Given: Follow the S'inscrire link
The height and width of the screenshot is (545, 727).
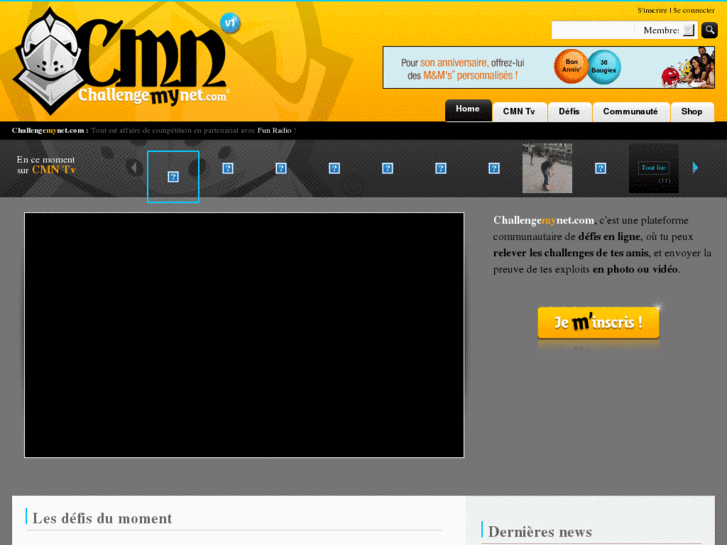Looking at the screenshot, I should coord(652,10).
